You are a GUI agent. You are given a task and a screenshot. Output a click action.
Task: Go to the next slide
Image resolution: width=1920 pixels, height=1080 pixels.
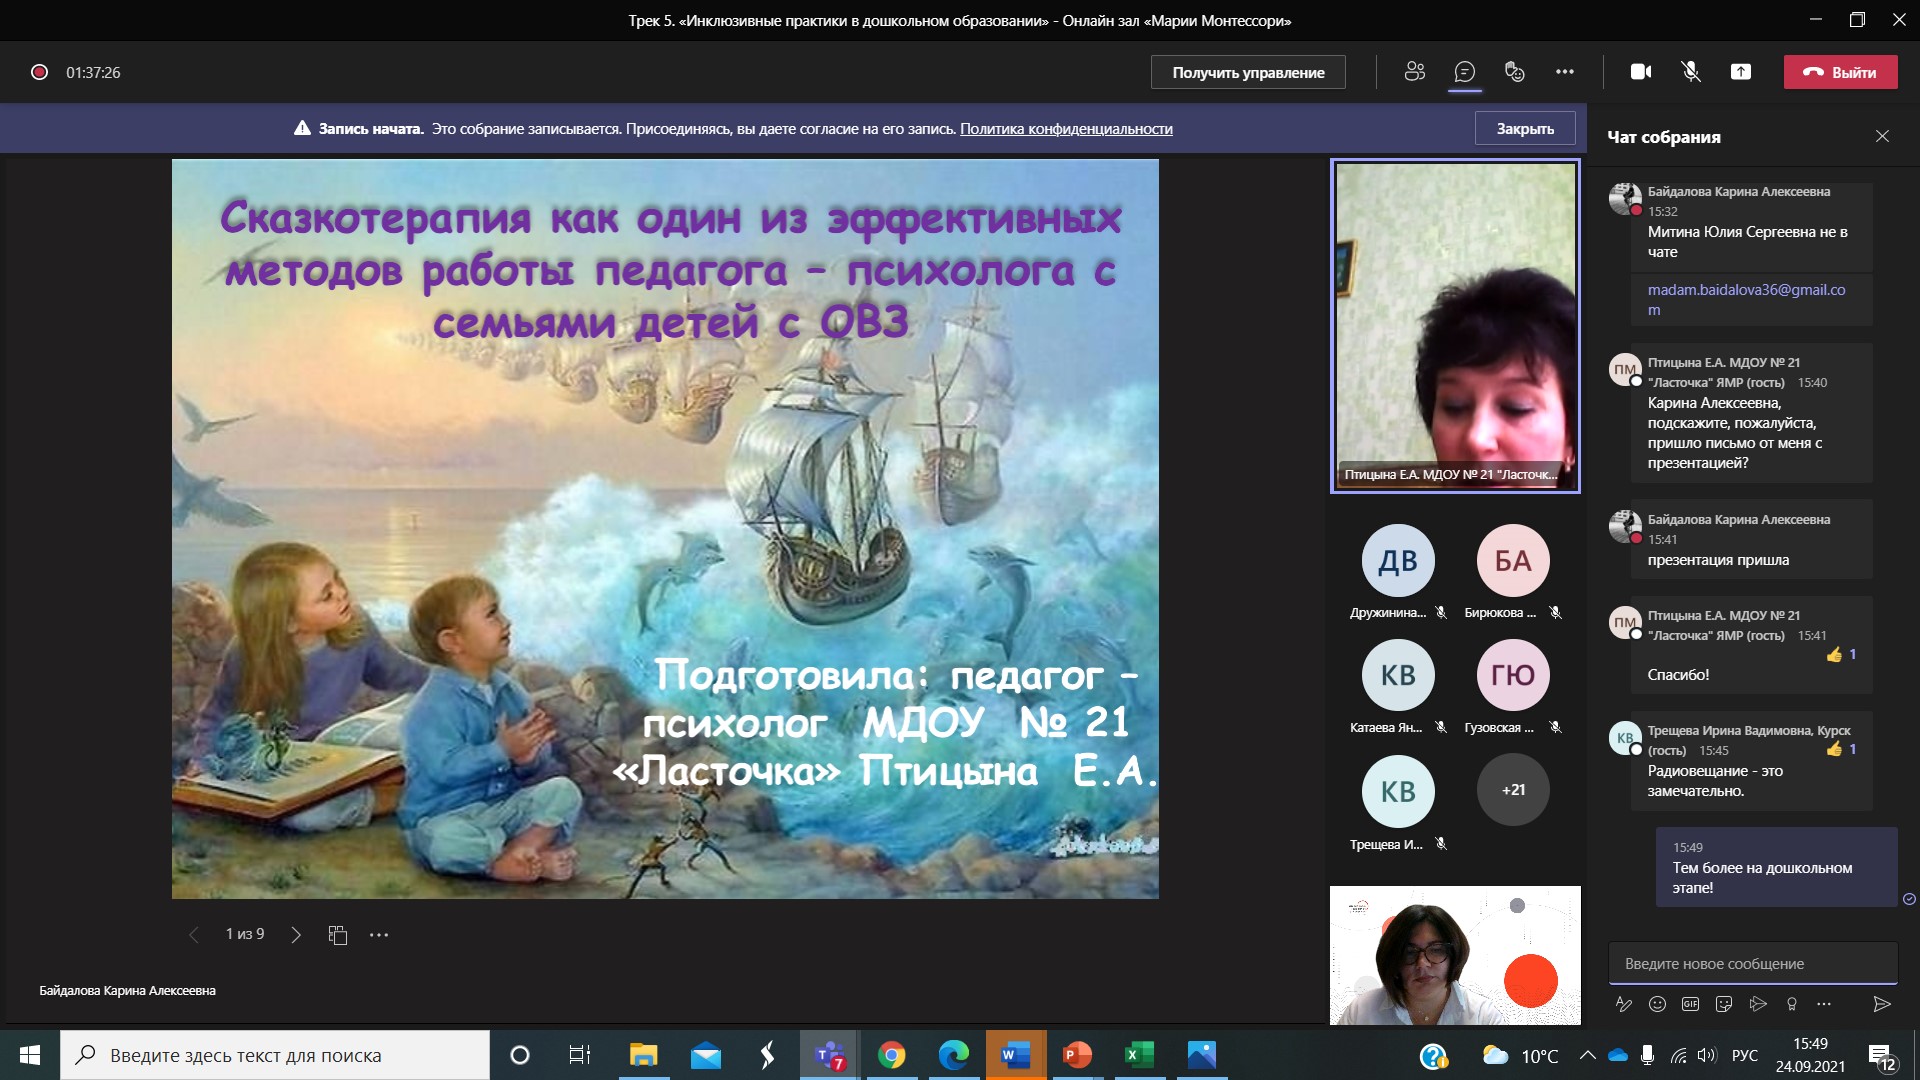point(296,935)
